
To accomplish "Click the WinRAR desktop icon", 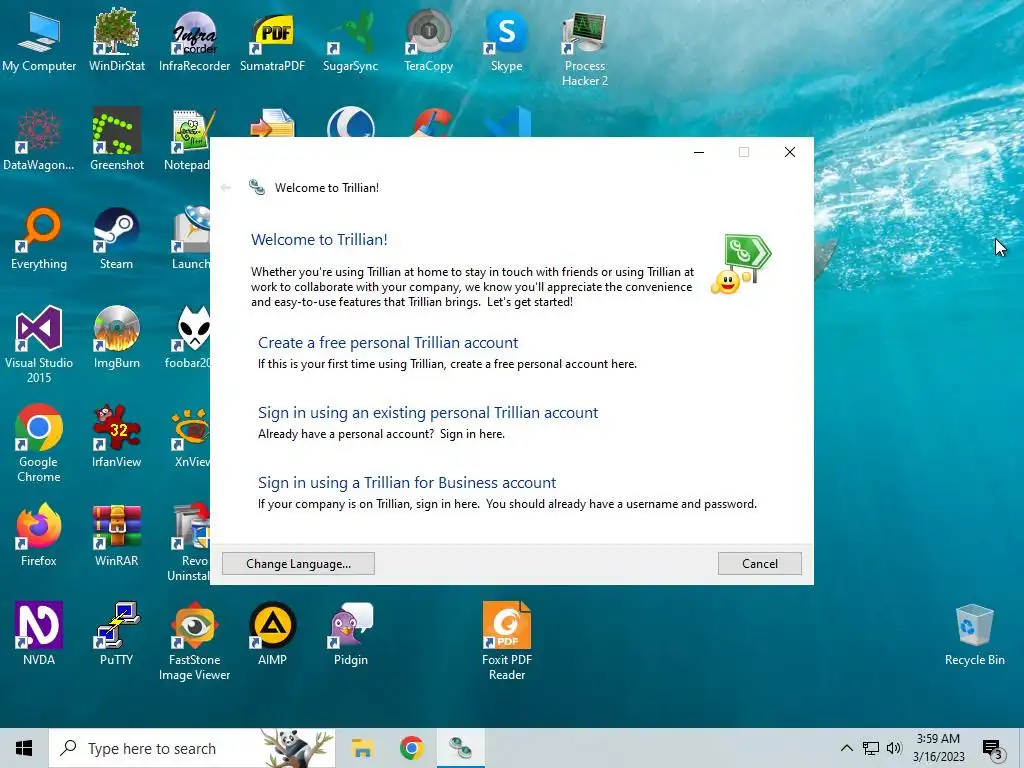I will pyautogui.click(x=116, y=536).
